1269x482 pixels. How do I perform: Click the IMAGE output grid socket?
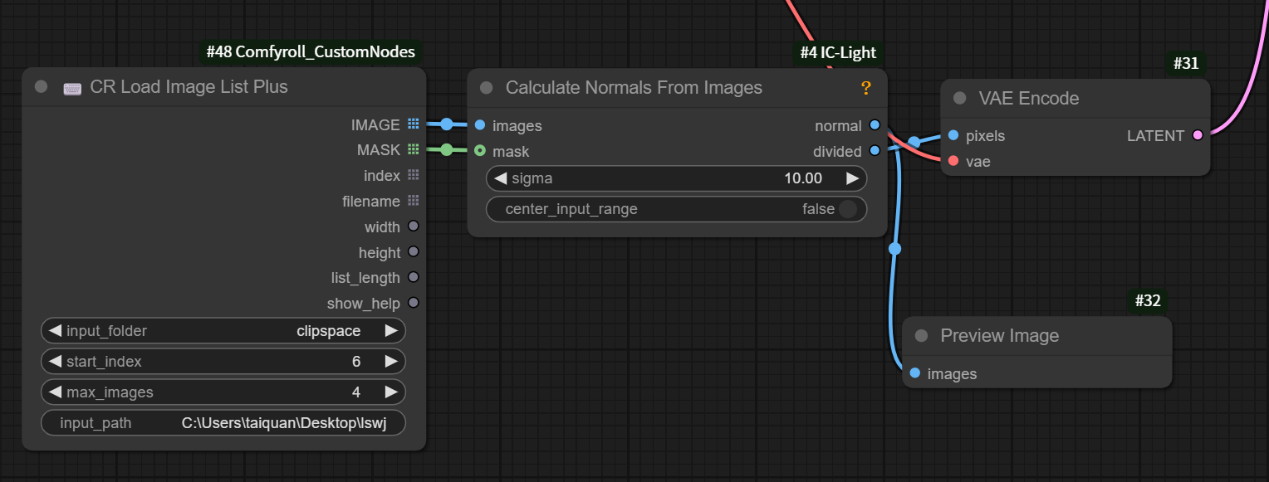(413, 125)
